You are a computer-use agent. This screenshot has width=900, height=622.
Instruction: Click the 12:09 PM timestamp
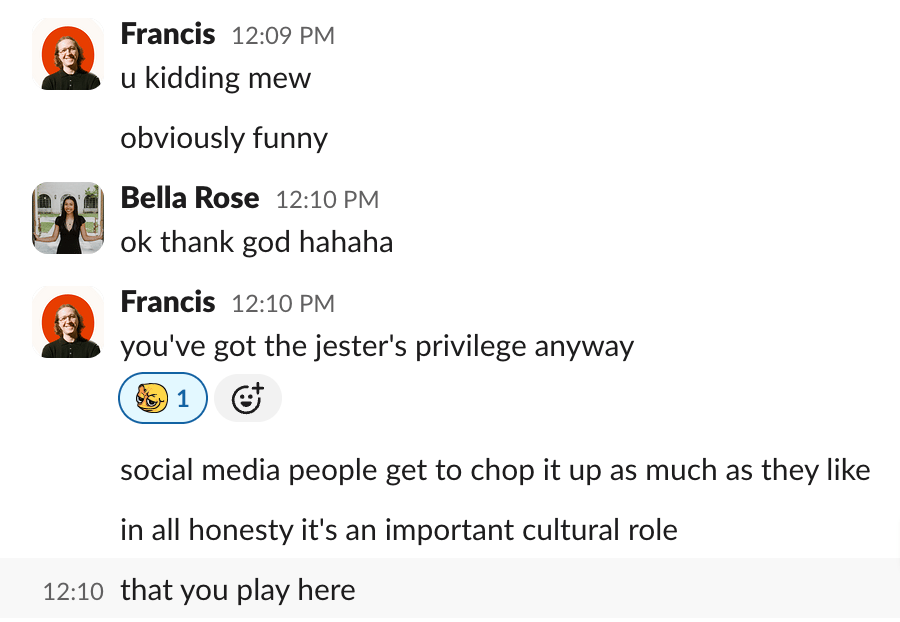point(283,36)
